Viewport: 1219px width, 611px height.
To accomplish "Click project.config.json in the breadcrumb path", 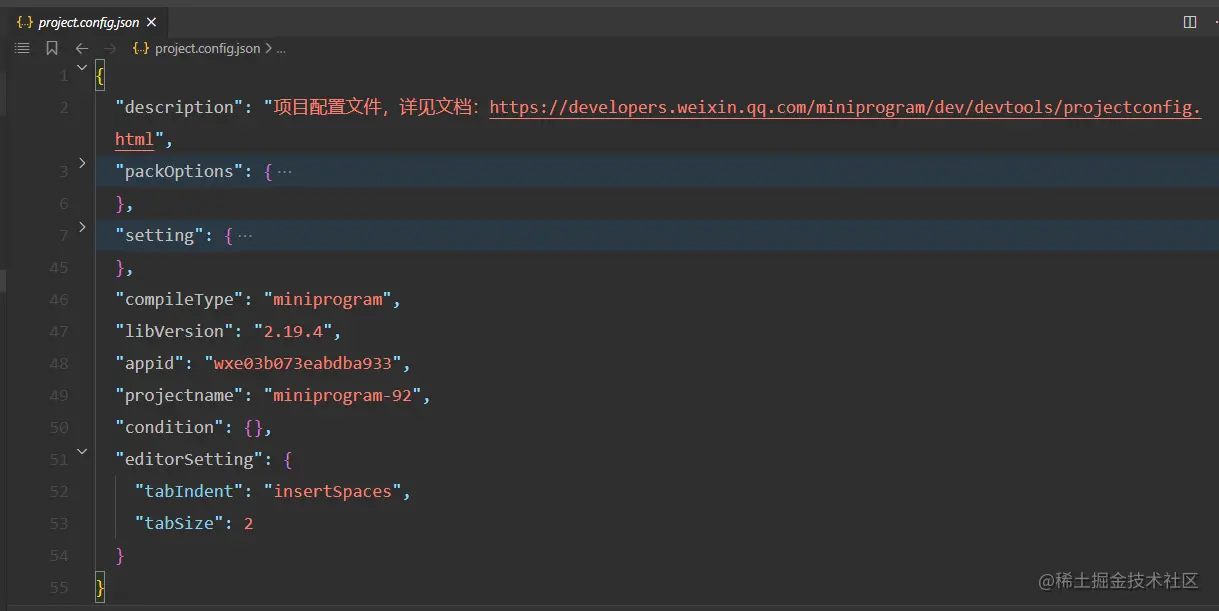I will [x=207, y=48].
